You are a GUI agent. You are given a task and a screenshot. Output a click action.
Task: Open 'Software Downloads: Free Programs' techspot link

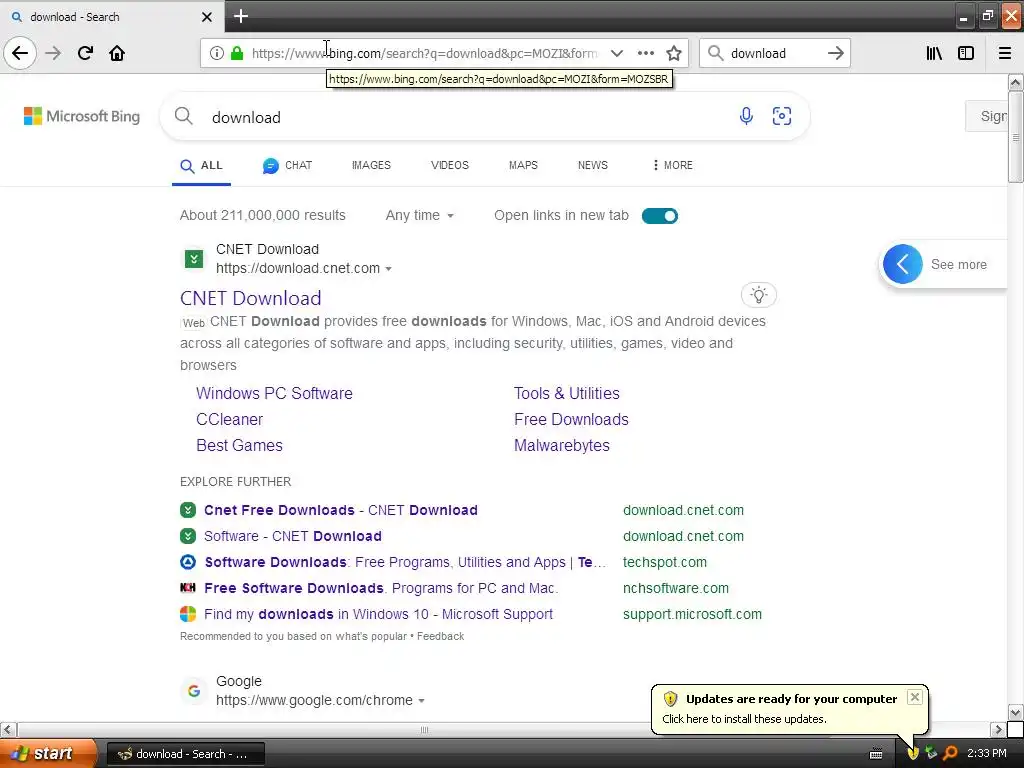coord(405,562)
